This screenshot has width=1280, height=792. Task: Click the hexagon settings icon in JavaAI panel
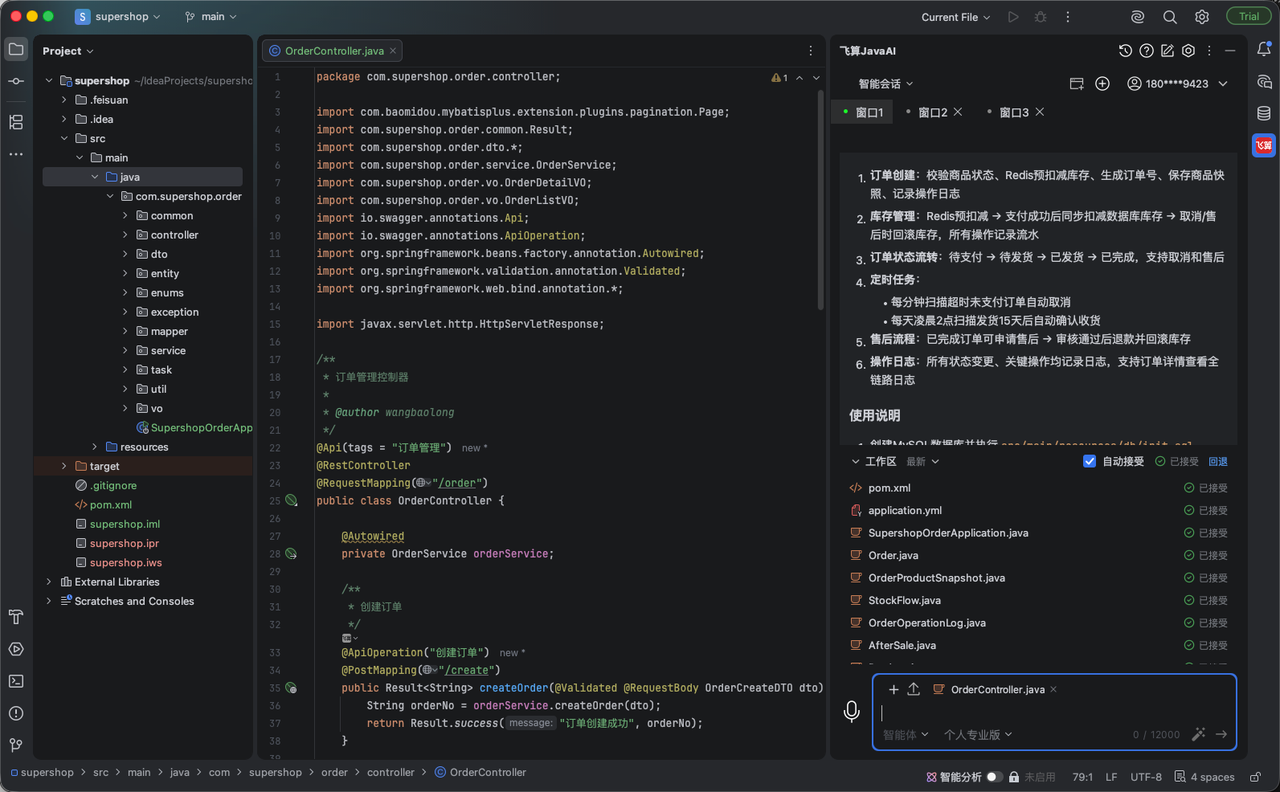tap(1188, 51)
